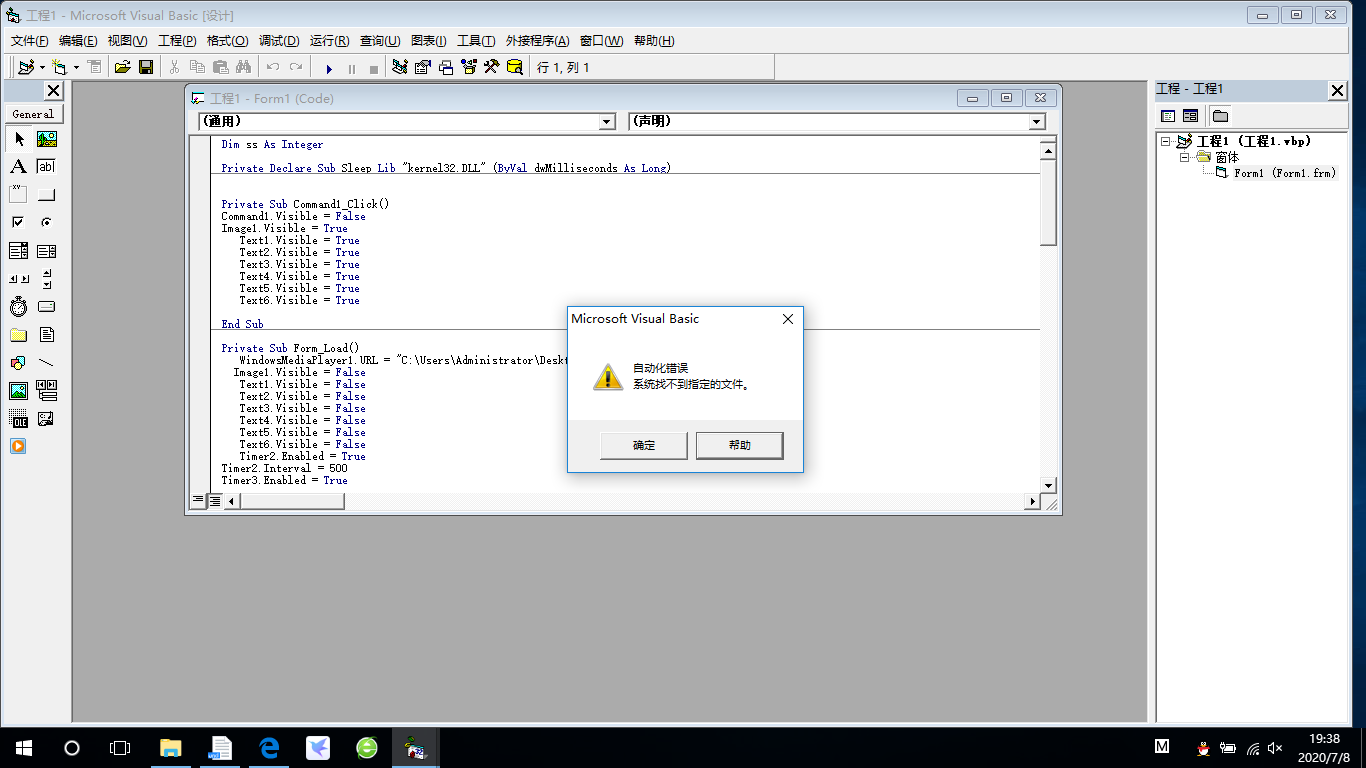Select Form1 (Form1.frm) in project tree
Screen dimensions: 1366x768
[1285, 173]
